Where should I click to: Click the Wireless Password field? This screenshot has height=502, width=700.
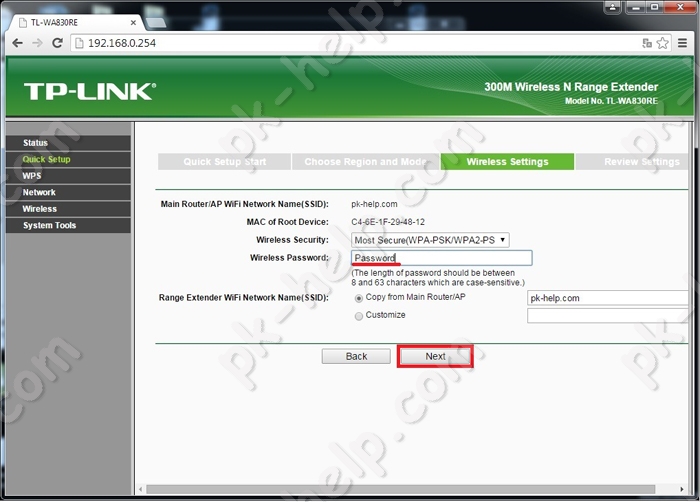pos(442,258)
